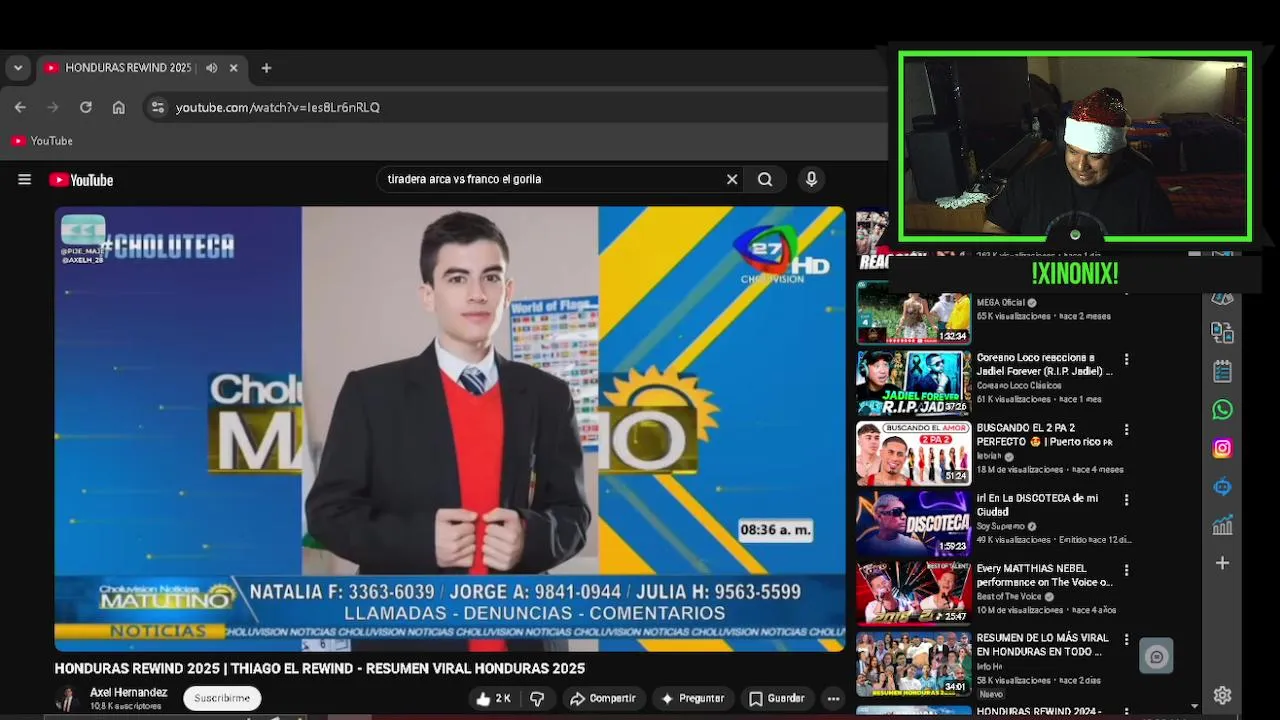Click the main video player
The width and height of the screenshot is (1280, 720).
[x=450, y=428]
